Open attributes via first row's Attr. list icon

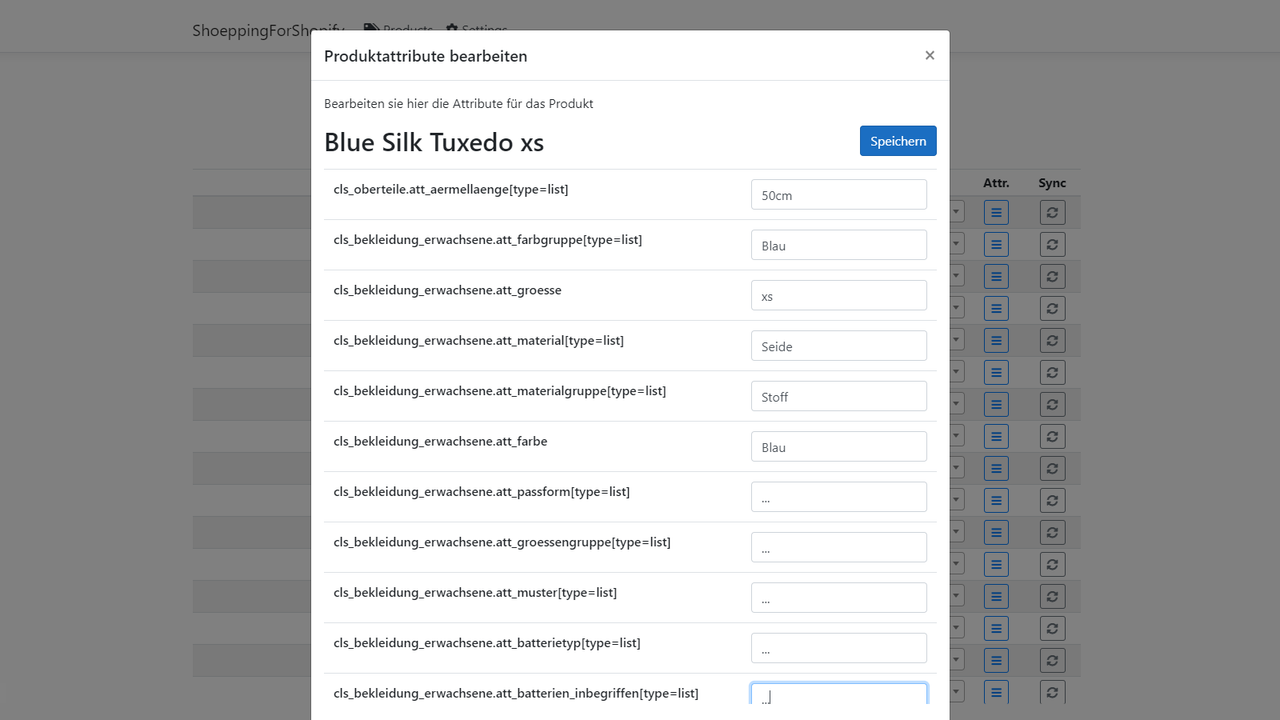click(x=996, y=212)
